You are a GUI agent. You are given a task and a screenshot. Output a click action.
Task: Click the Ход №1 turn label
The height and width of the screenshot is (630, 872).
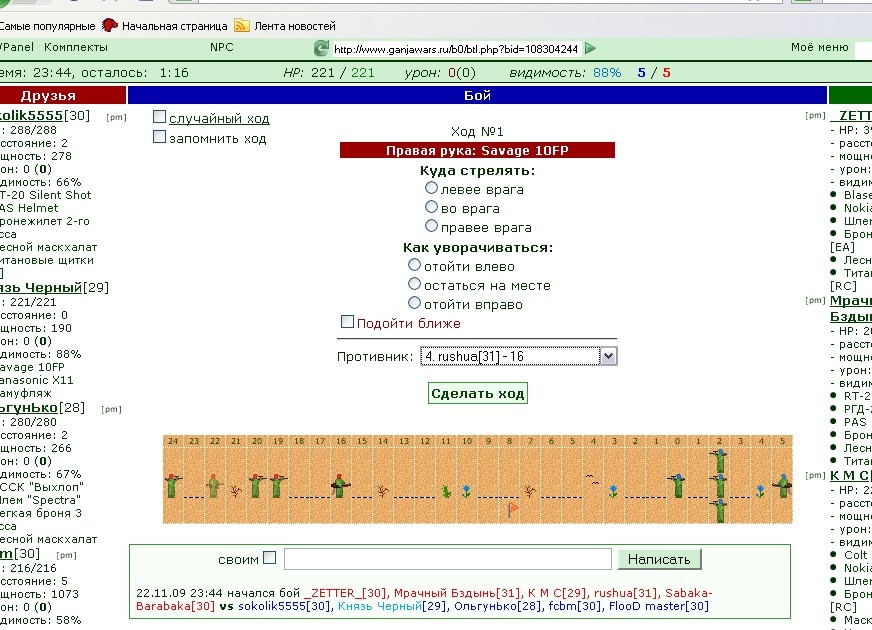(x=477, y=132)
